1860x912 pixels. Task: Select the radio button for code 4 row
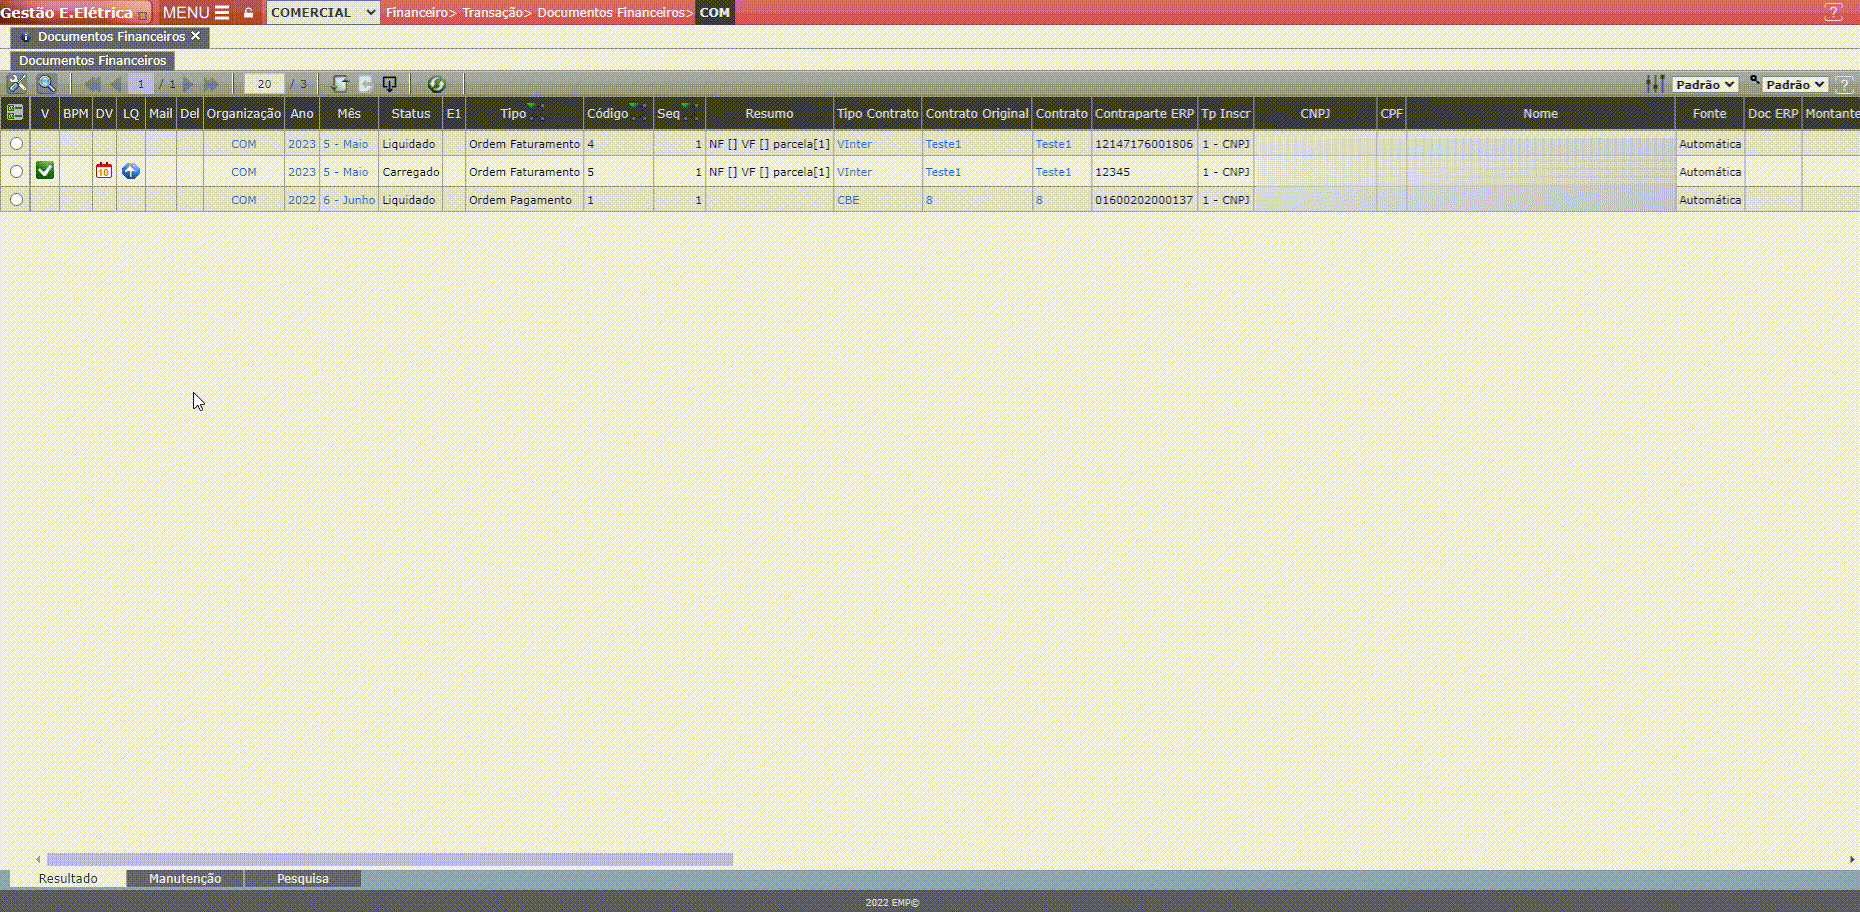point(16,144)
